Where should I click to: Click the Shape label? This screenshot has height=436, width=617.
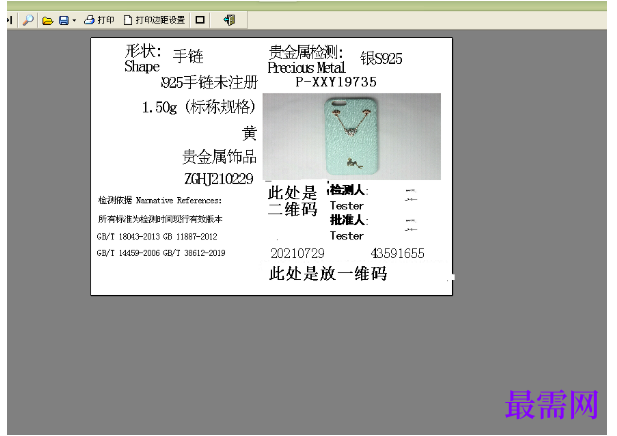142,67
